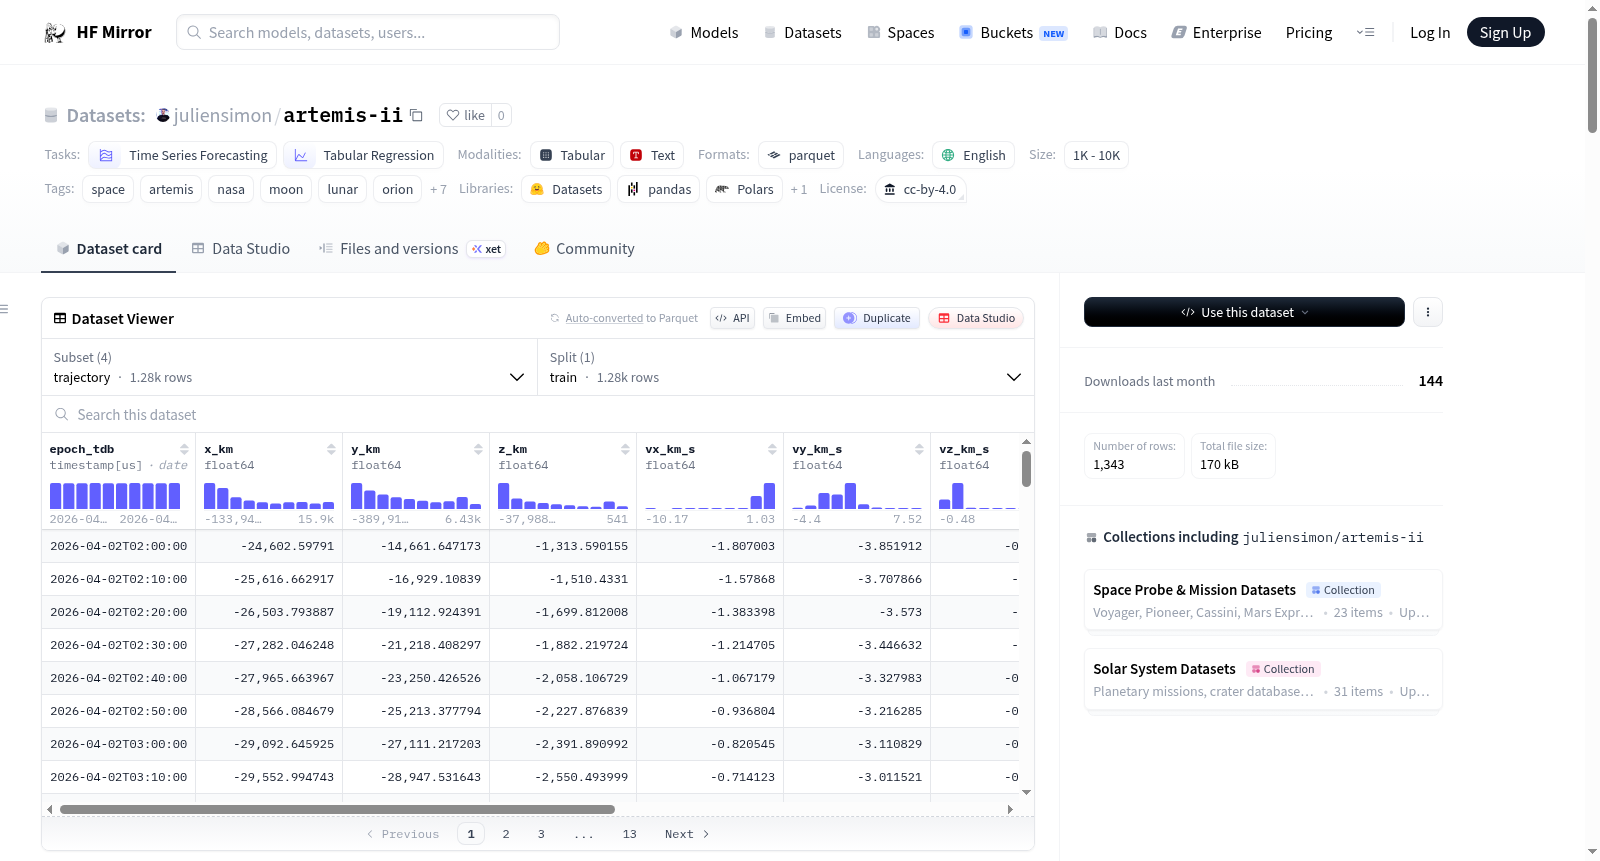The image size is (1600, 861).
Task: Switch to the Data Studio tab
Action: pyautogui.click(x=241, y=249)
